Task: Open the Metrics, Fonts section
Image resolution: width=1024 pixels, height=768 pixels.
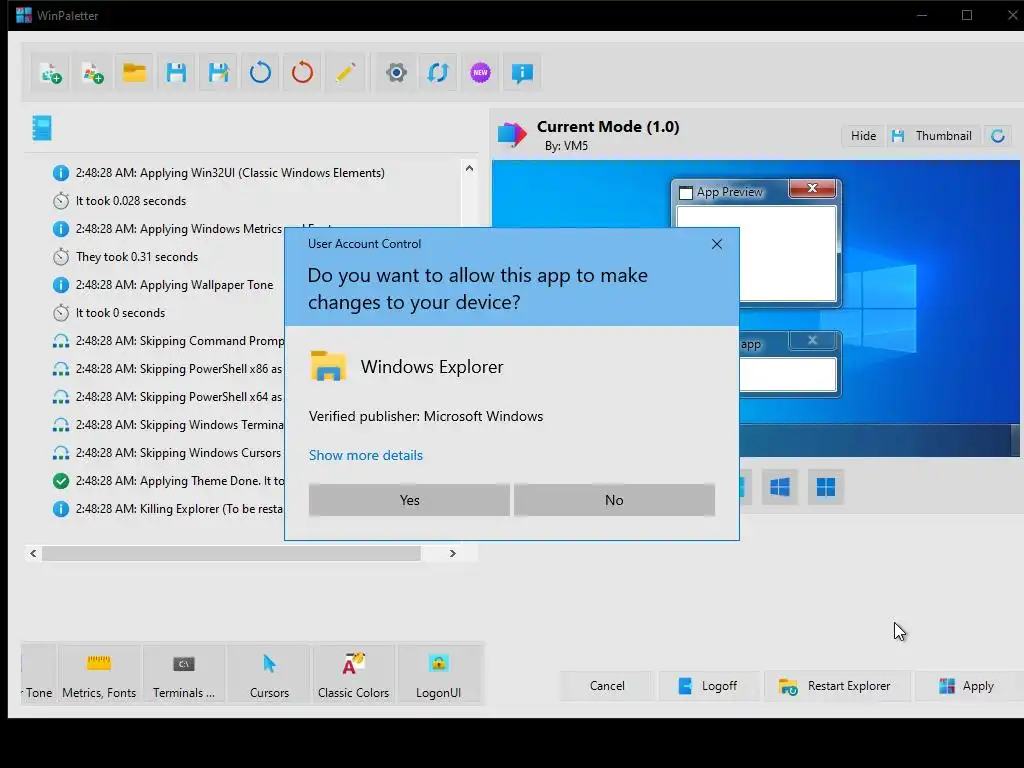Action: tap(99, 674)
